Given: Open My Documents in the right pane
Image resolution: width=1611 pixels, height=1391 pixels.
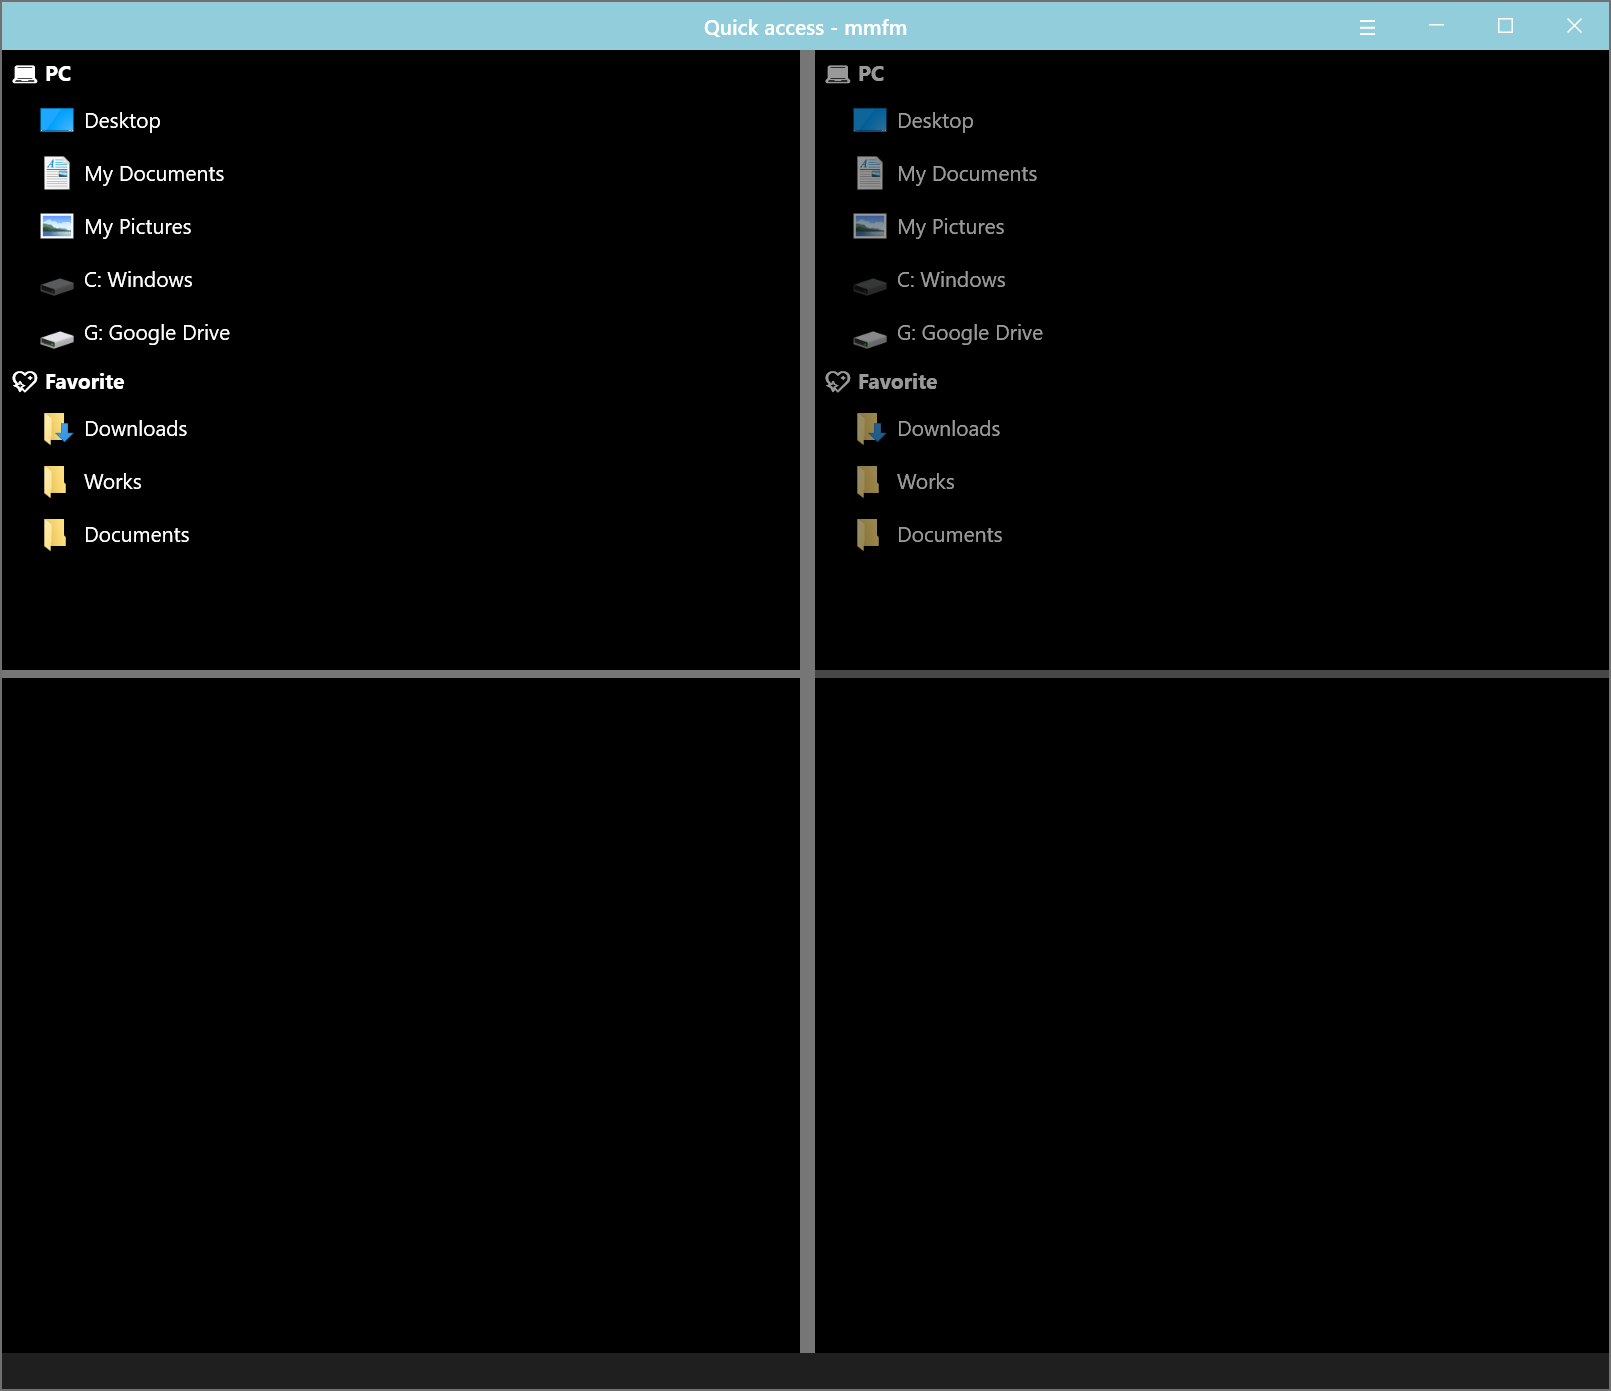Looking at the screenshot, I should click(966, 174).
